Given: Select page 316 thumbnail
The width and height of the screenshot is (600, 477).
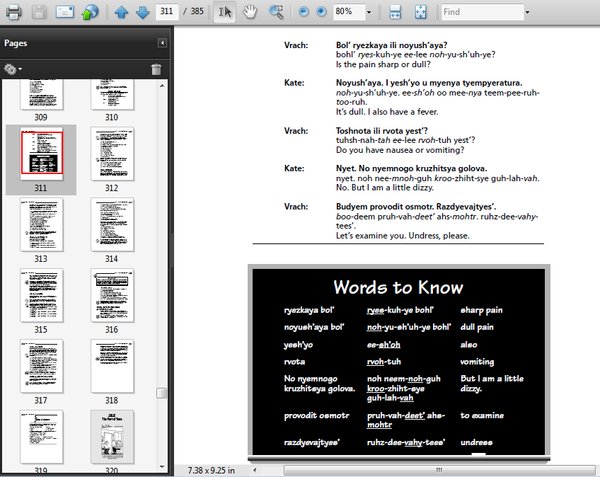Looking at the screenshot, I should (111, 294).
